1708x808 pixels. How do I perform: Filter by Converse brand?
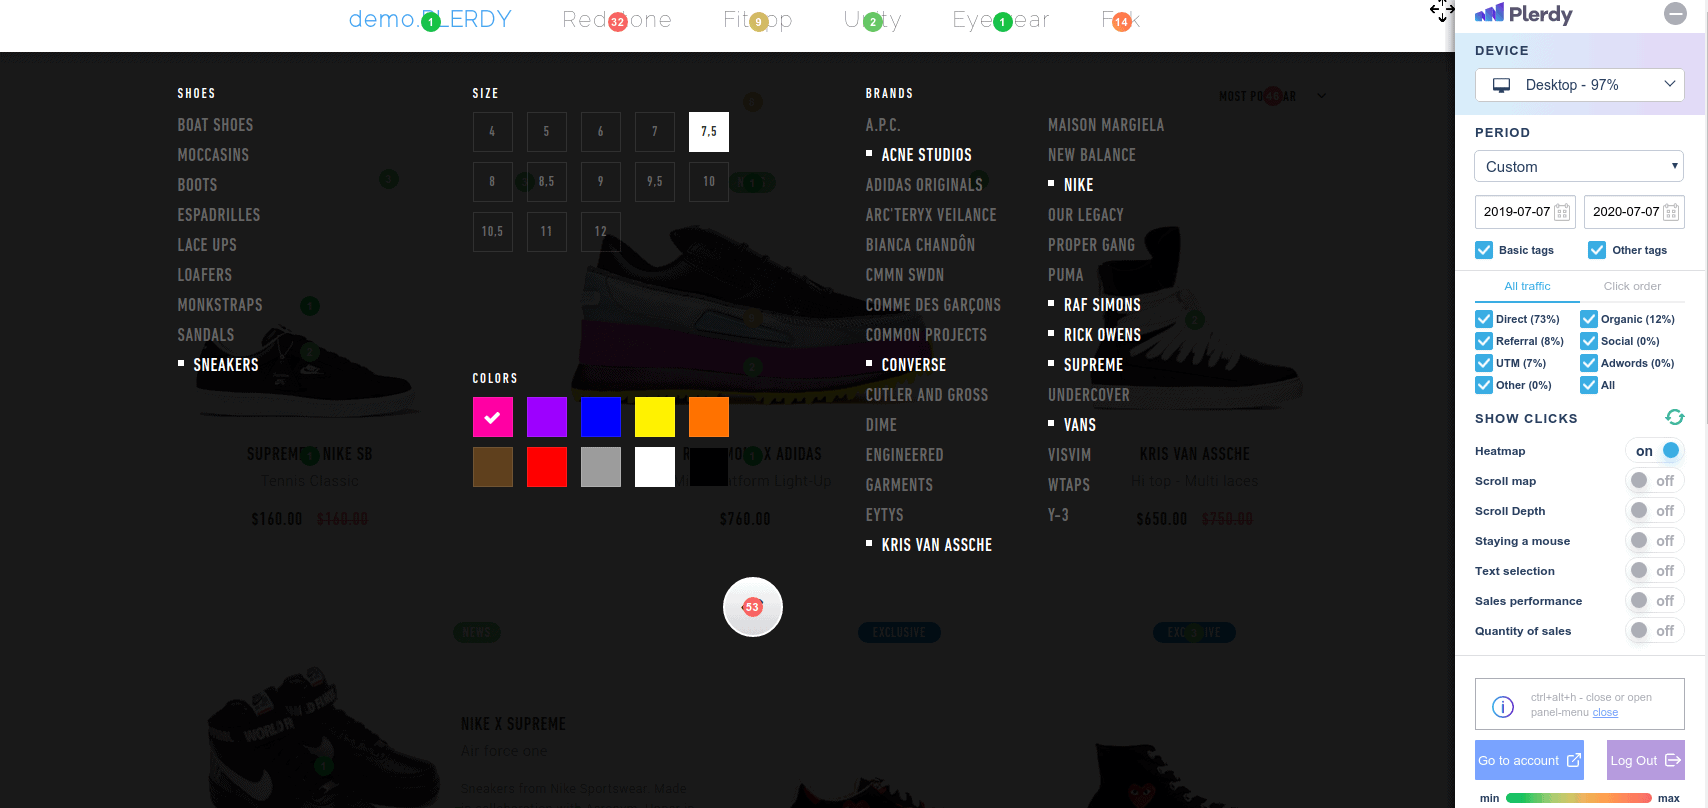pos(913,365)
